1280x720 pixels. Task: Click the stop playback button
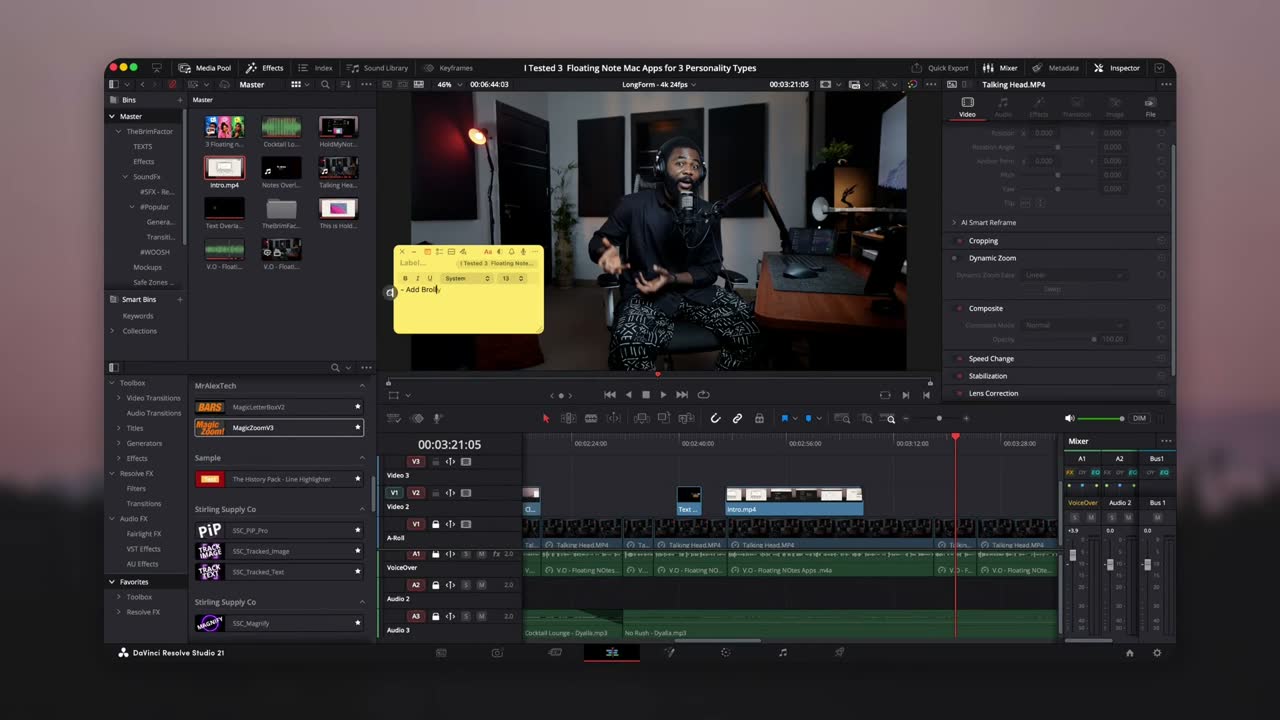646,395
